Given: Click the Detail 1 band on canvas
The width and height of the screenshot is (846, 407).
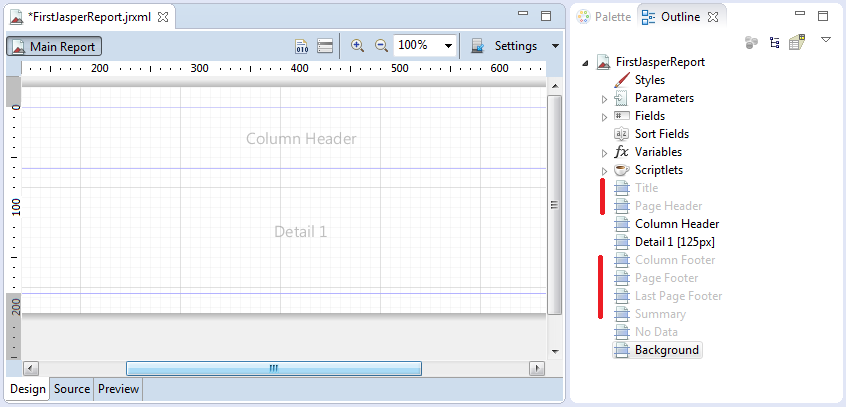Looking at the screenshot, I should 284,231.
